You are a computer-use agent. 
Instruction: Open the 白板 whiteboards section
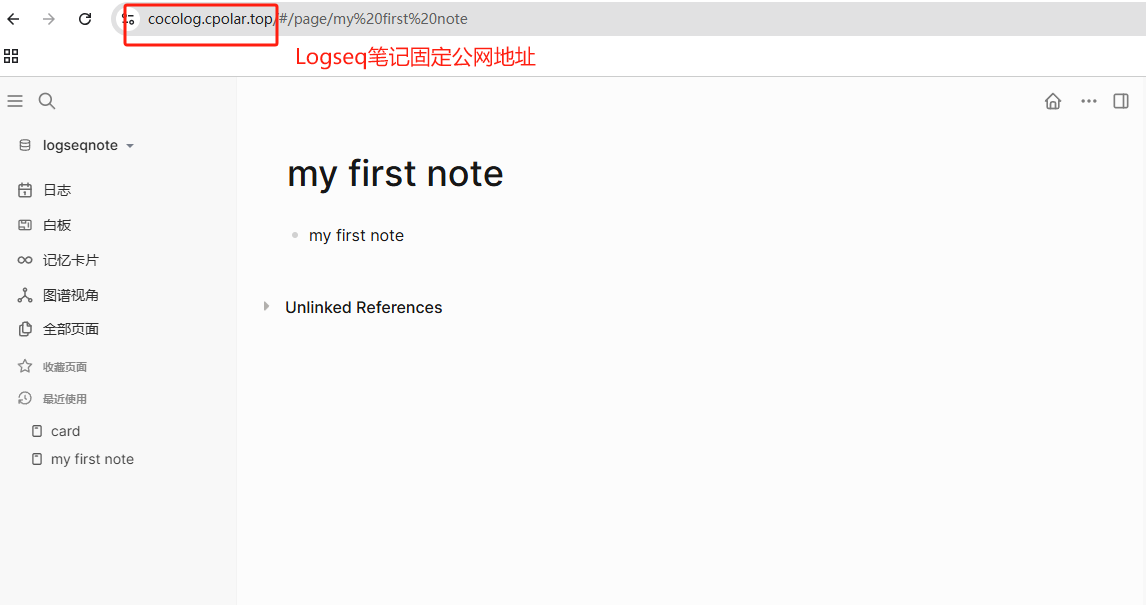tap(57, 224)
